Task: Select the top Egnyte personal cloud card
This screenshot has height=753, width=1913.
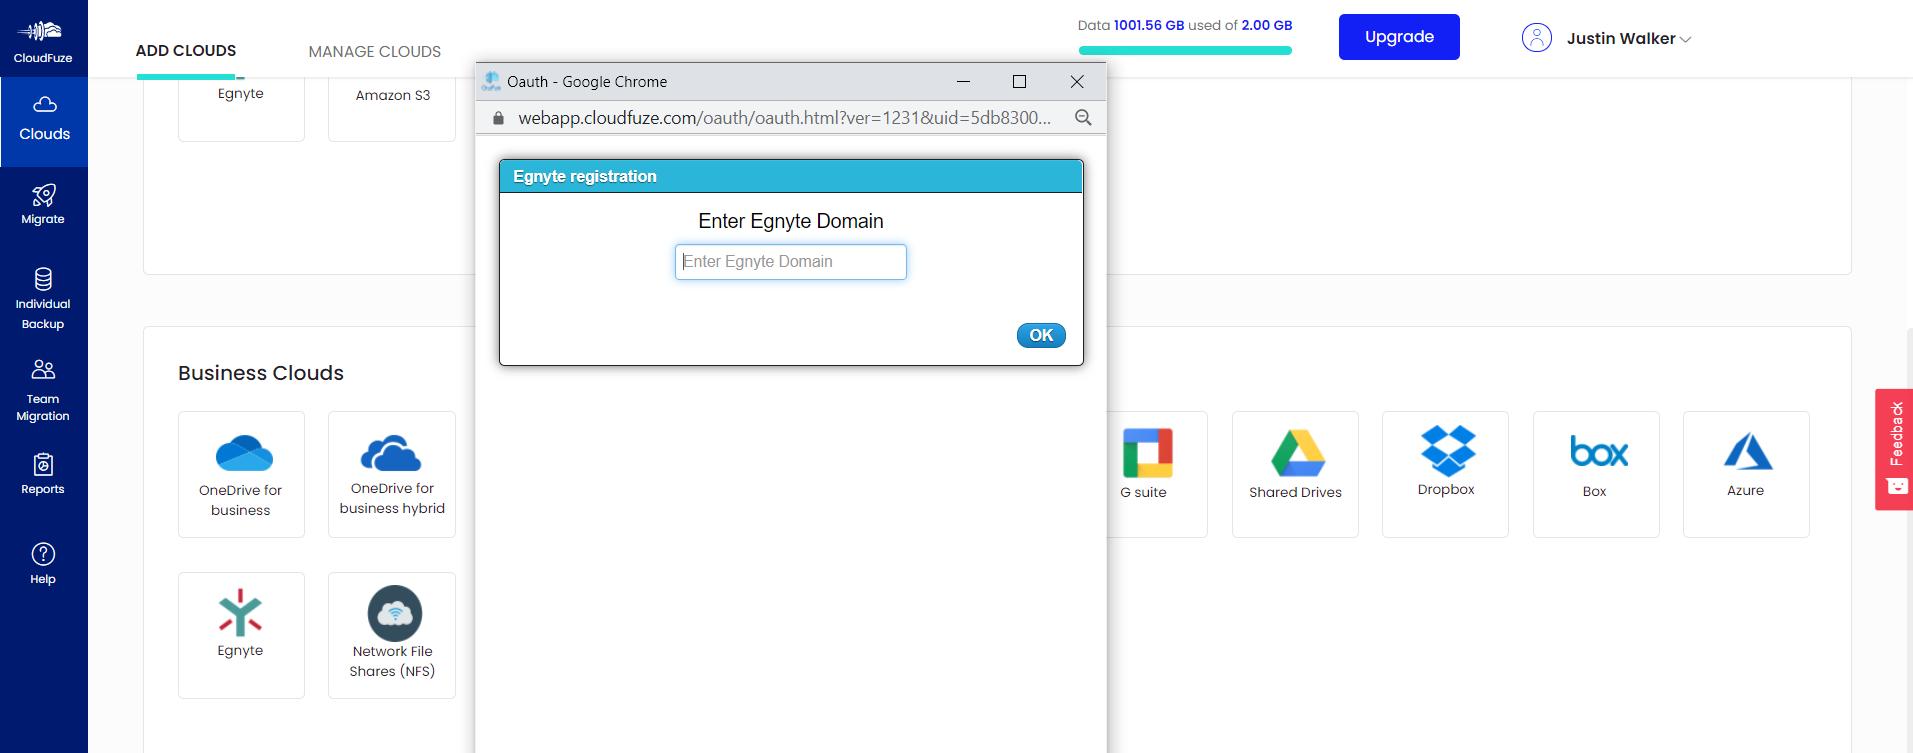Action: point(241,108)
